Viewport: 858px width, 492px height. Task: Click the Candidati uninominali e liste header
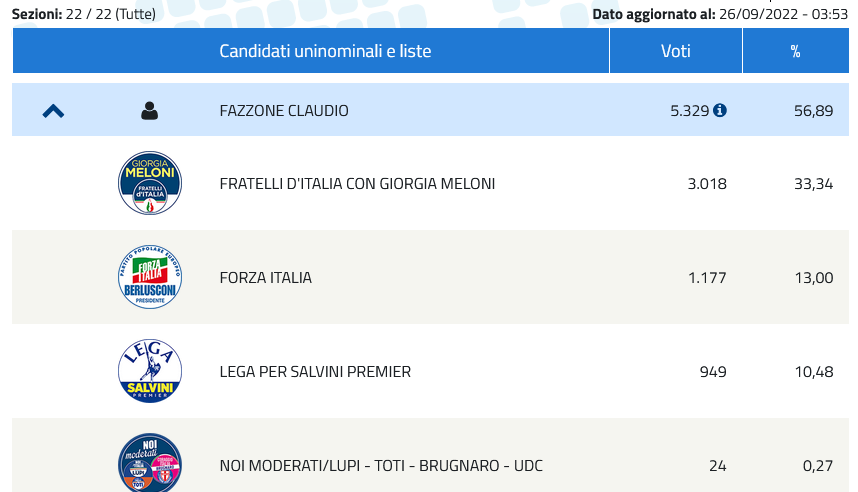pyautogui.click(x=325, y=51)
